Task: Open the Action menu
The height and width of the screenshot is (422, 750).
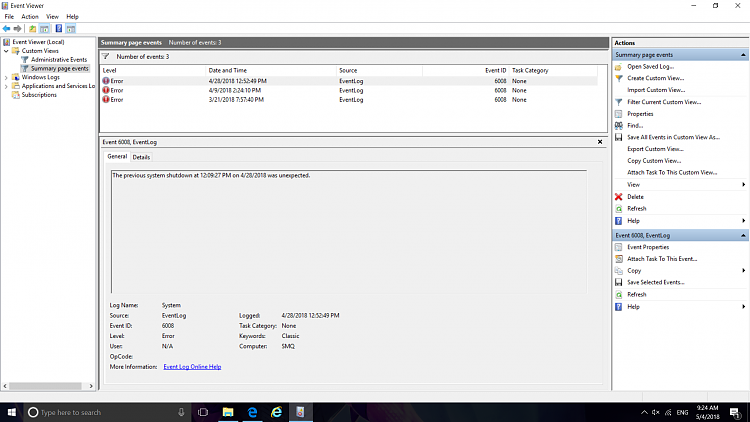Action: pos(30,17)
